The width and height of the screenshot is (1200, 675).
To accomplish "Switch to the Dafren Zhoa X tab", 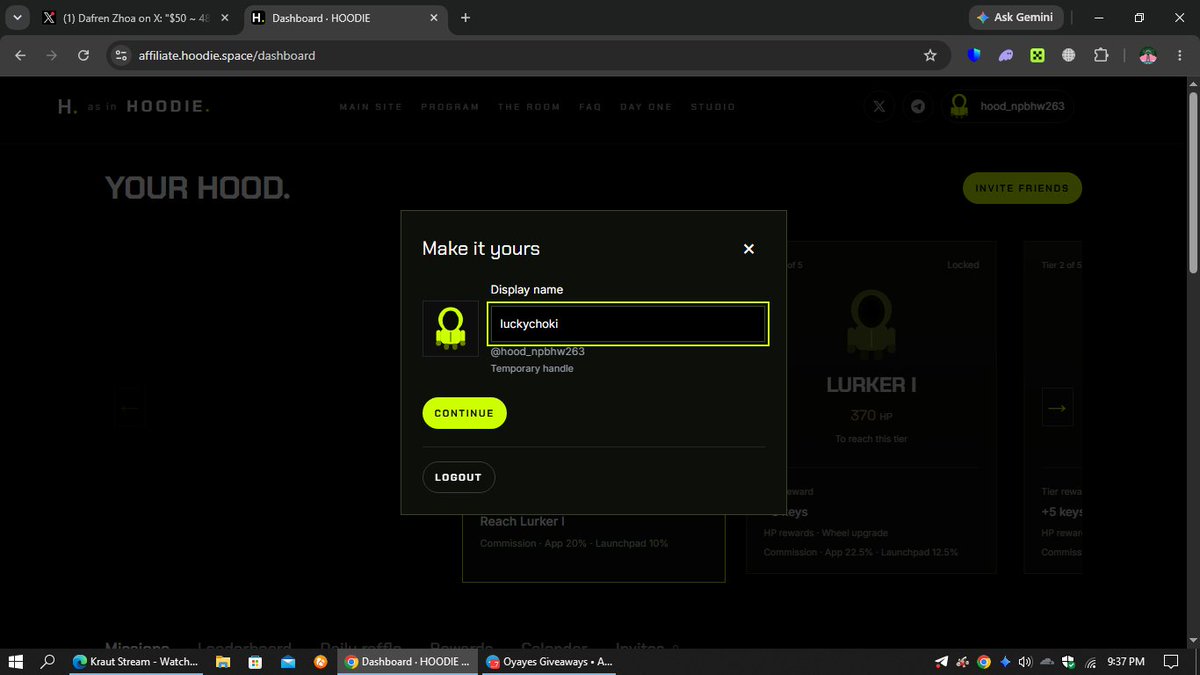I will (136, 18).
